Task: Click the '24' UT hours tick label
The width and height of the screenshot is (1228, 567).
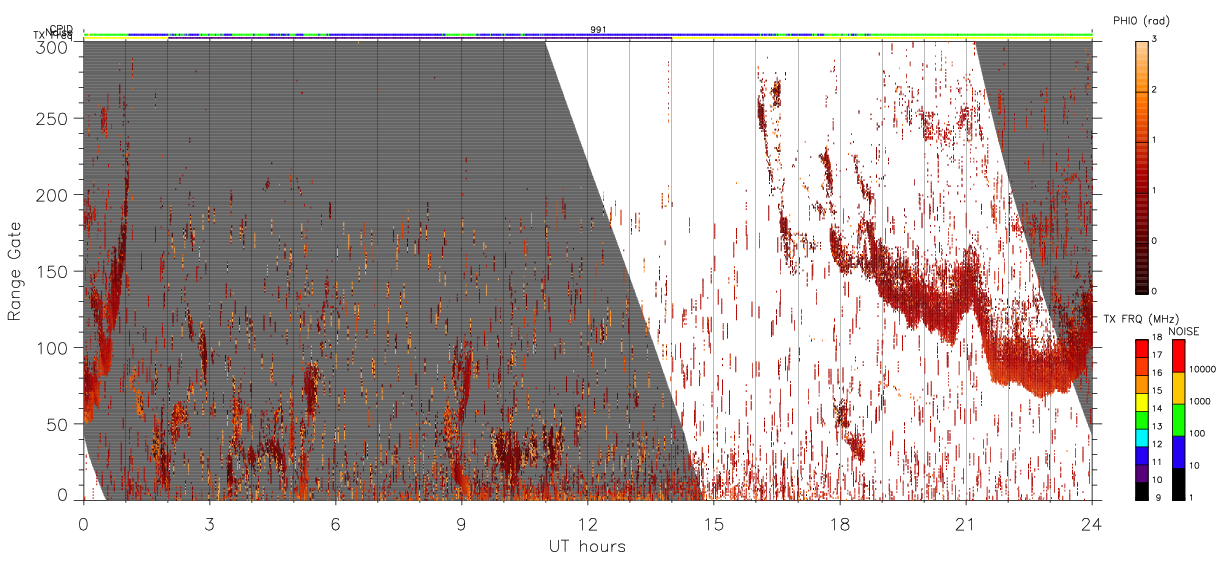Action: coord(1092,523)
